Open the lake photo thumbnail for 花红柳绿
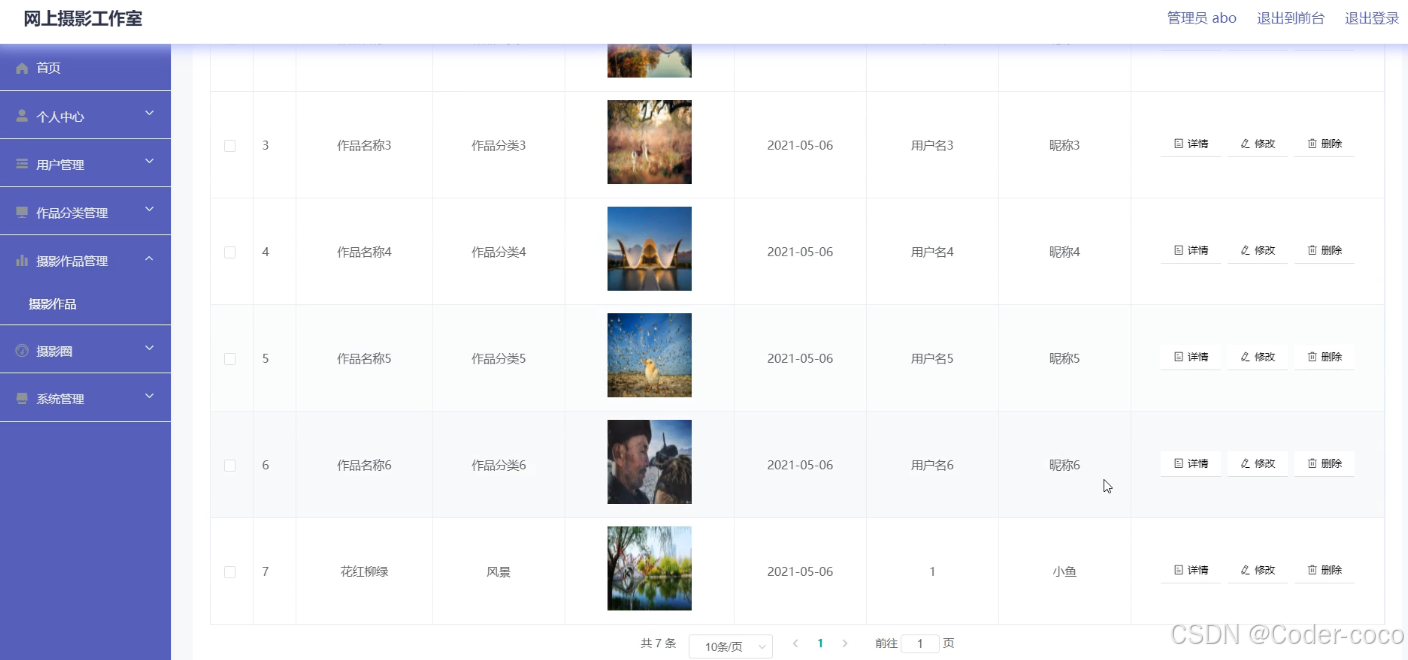The width and height of the screenshot is (1408, 660). [x=649, y=568]
